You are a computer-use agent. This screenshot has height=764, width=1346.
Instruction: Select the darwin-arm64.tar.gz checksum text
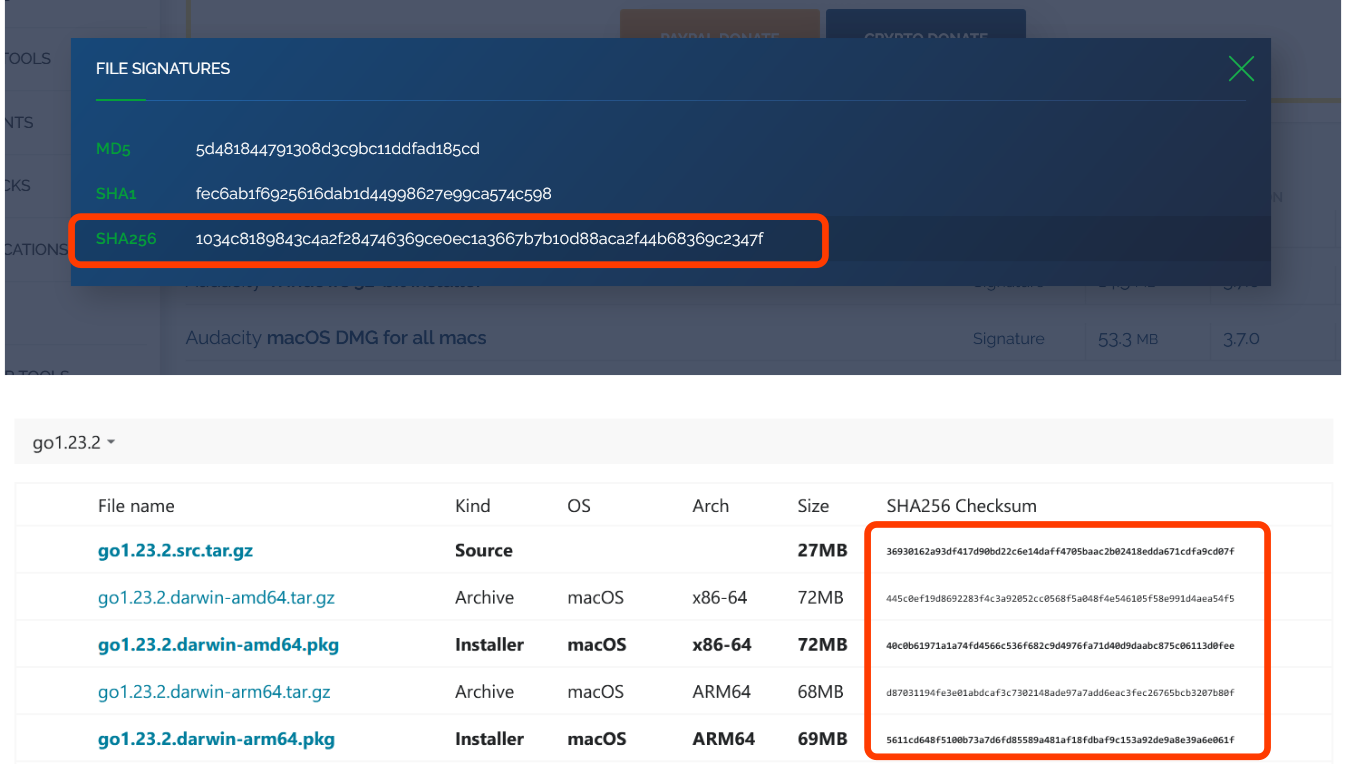pos(1060,693)
